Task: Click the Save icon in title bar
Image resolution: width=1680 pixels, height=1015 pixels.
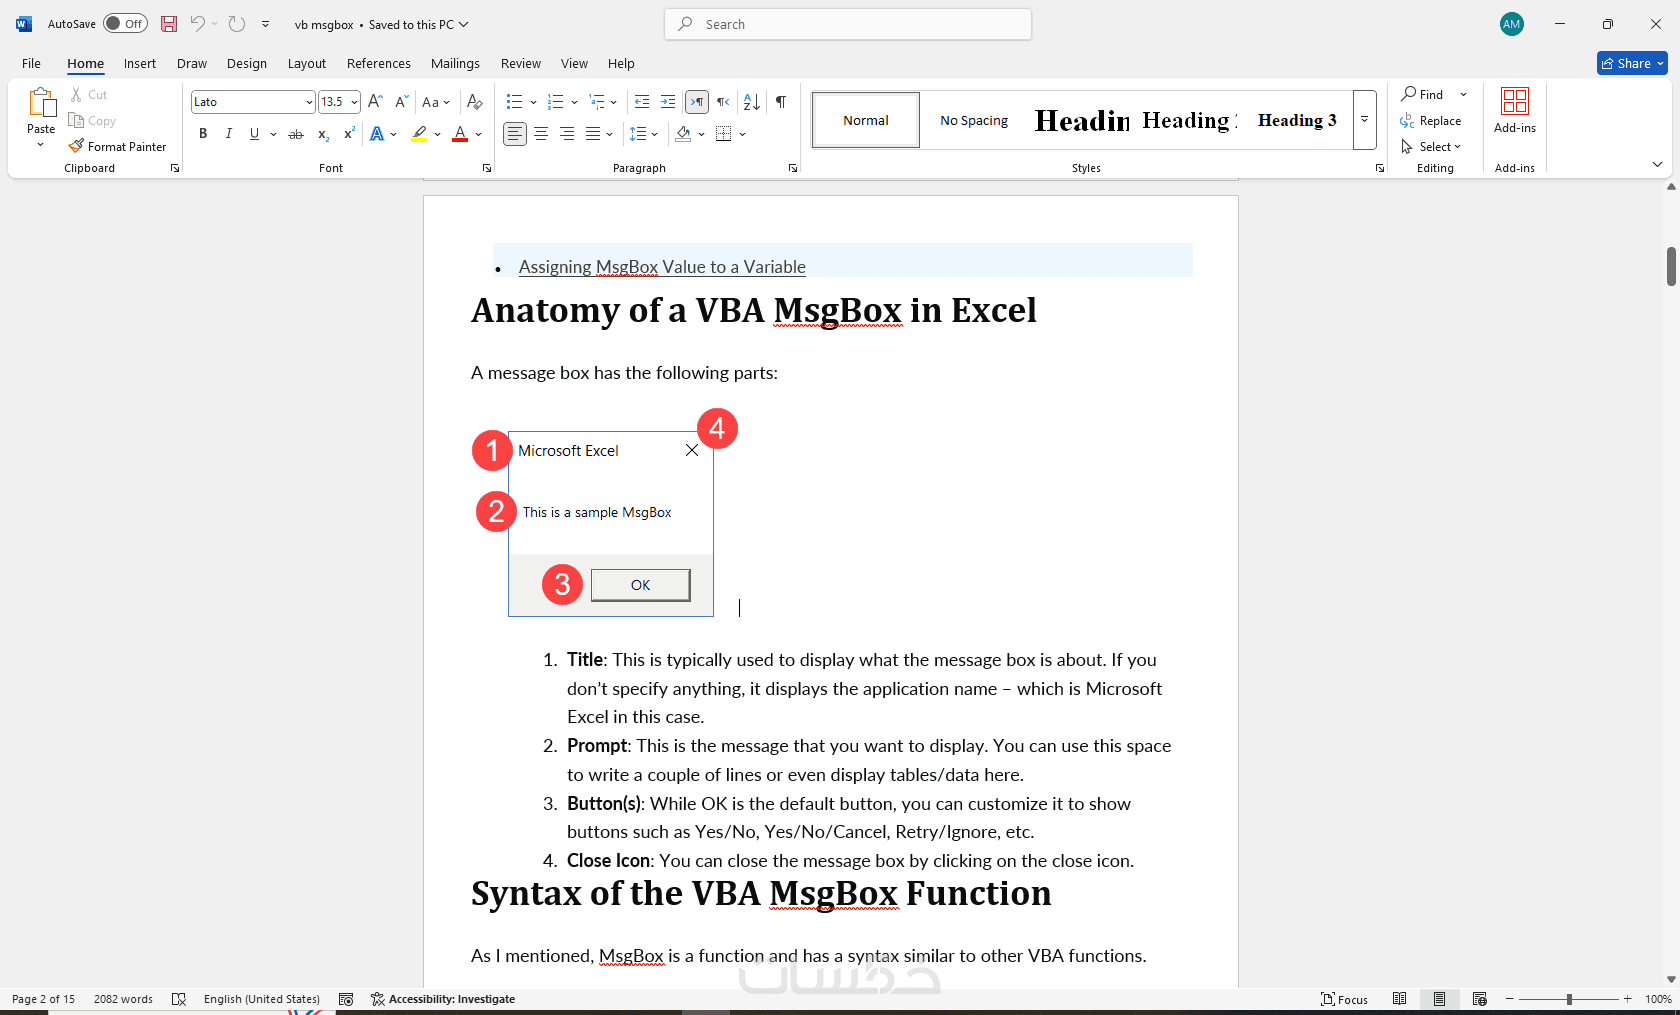Action: click(169, 24)
